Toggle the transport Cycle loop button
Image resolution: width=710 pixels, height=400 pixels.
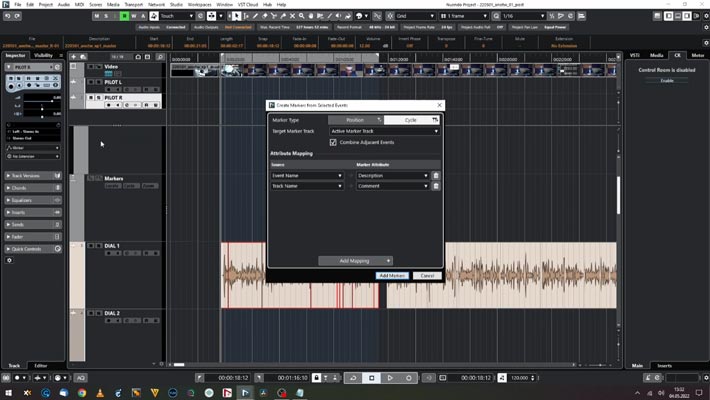(352, 378)
